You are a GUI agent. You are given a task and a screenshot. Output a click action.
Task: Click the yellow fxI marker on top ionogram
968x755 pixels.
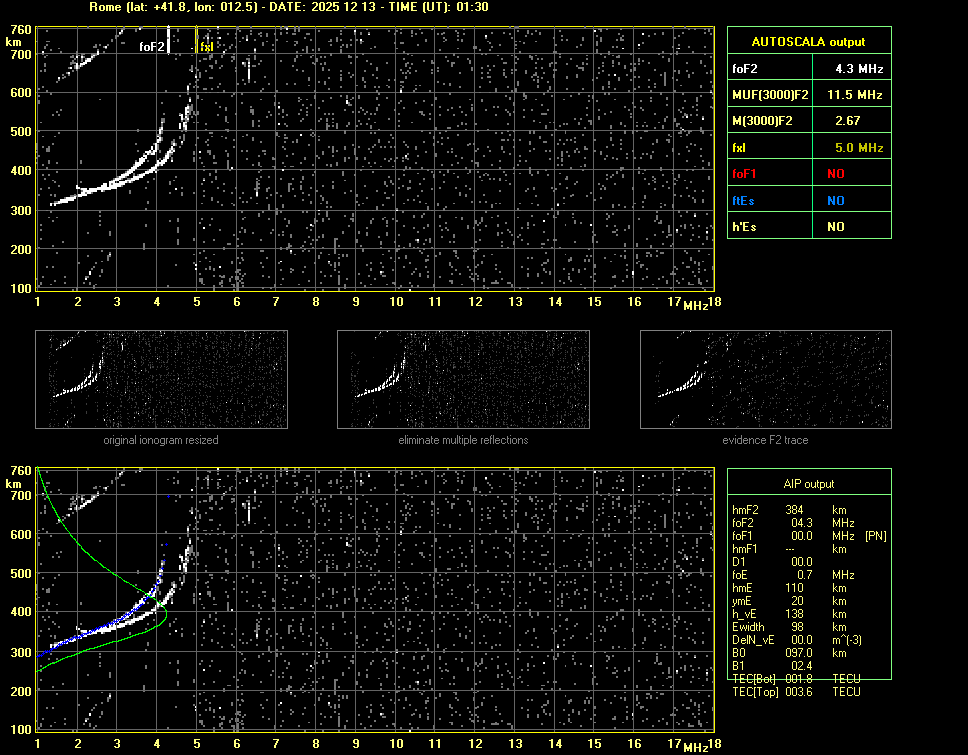(206, 46)
